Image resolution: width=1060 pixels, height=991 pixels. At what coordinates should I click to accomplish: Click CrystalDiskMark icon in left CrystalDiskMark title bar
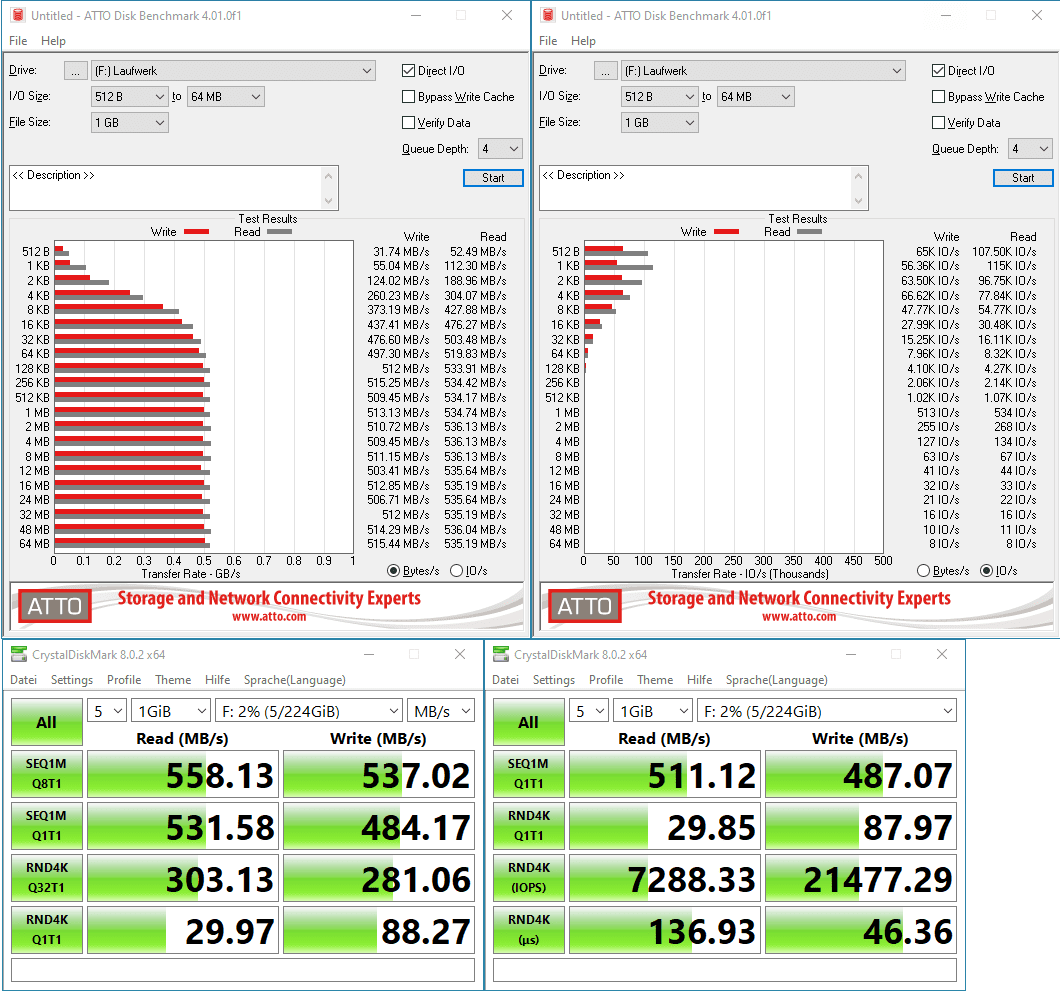coord(19,654)
